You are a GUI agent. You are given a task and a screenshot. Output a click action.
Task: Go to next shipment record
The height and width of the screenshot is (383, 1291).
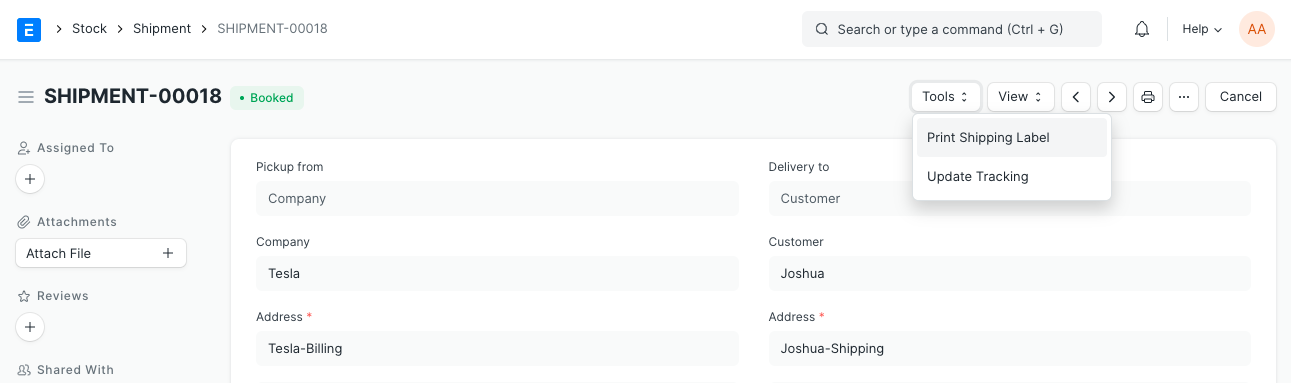click(x=1112, y=97)
